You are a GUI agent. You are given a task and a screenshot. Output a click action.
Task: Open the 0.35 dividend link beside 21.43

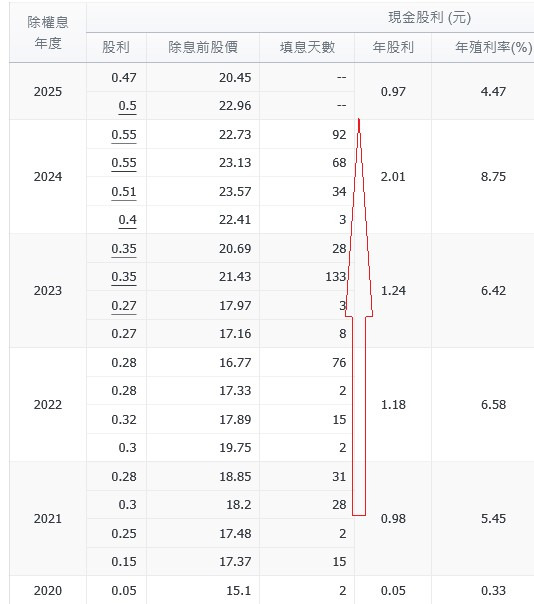(124, 277)
